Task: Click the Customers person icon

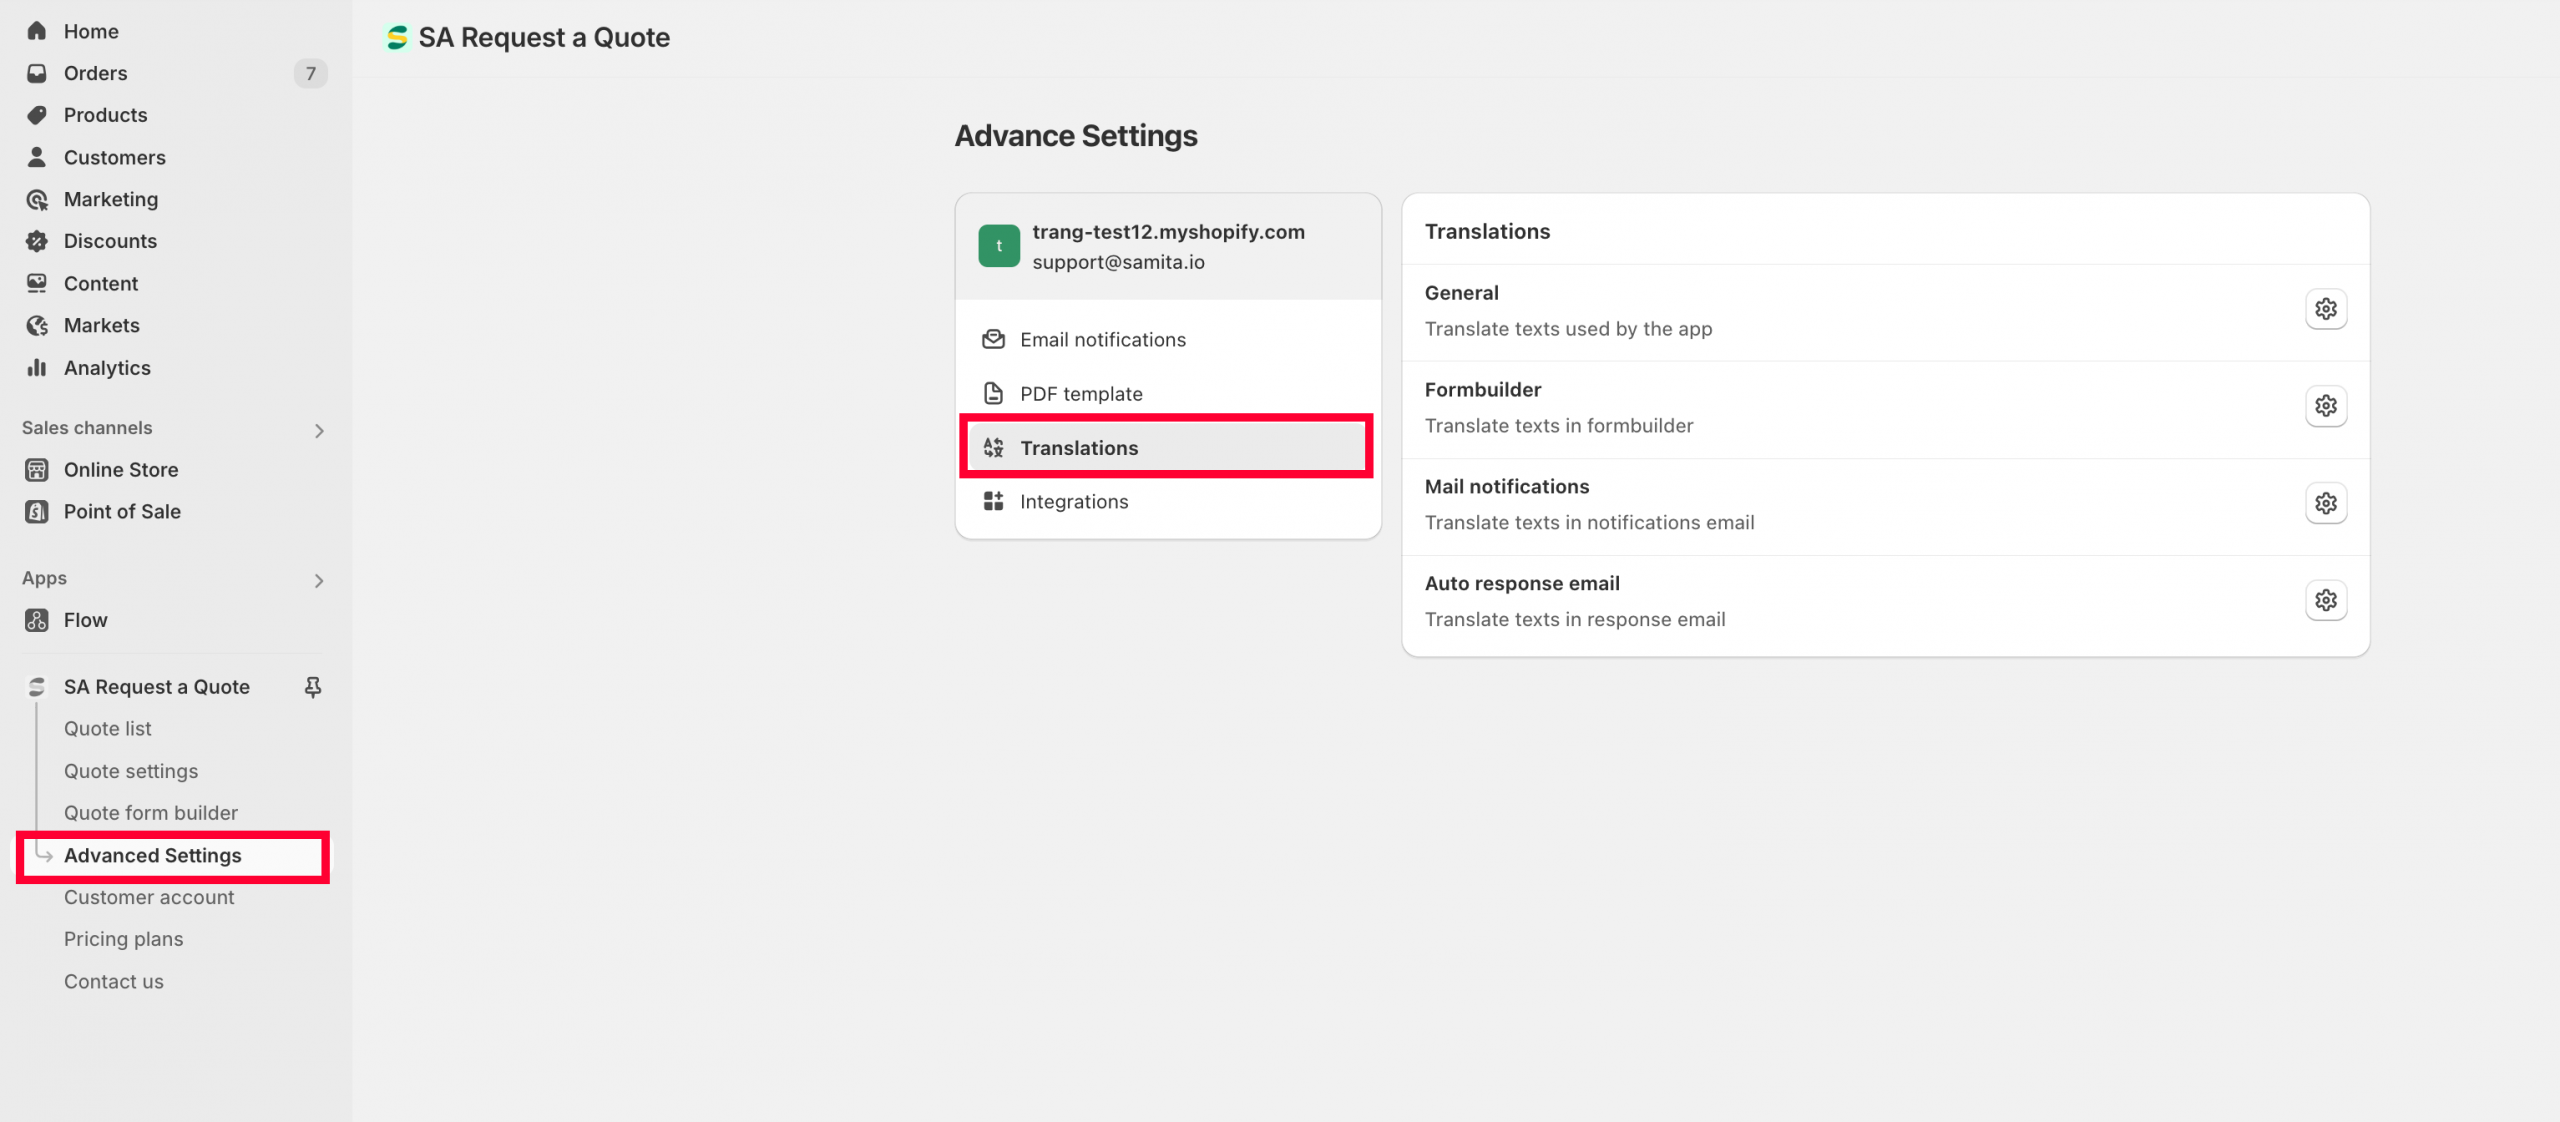Action: 37,157
